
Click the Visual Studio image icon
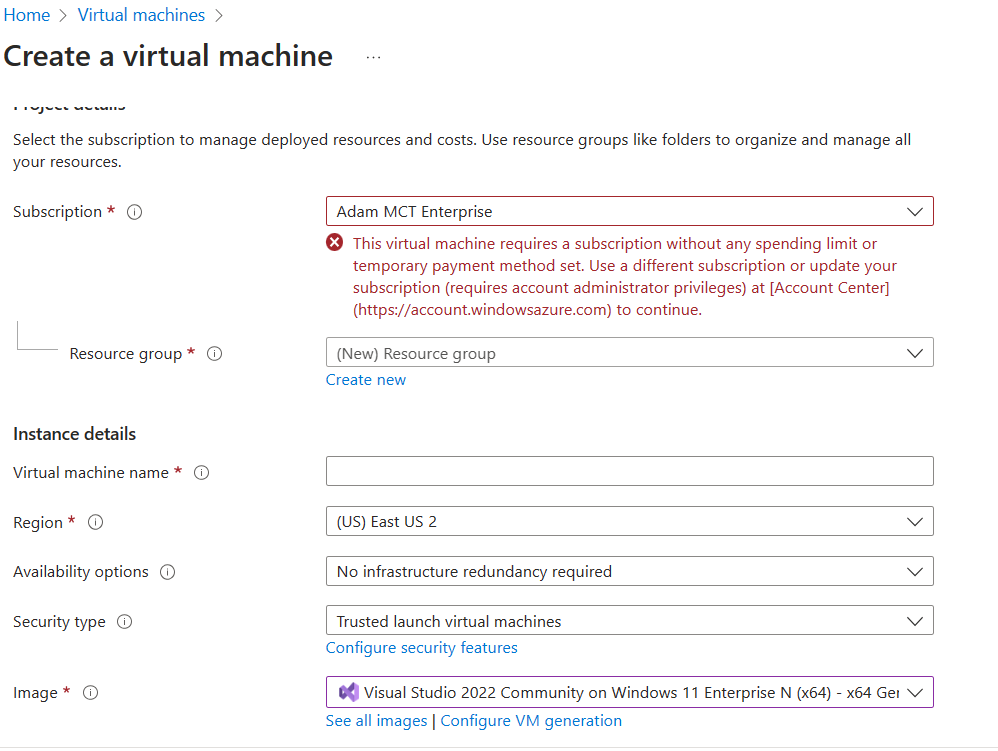coord(348,692)
